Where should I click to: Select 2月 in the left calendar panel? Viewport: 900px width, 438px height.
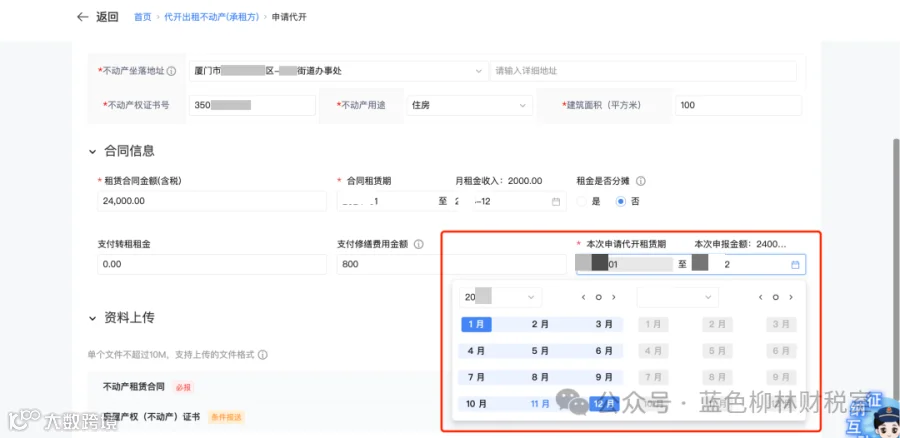(540, 324)
